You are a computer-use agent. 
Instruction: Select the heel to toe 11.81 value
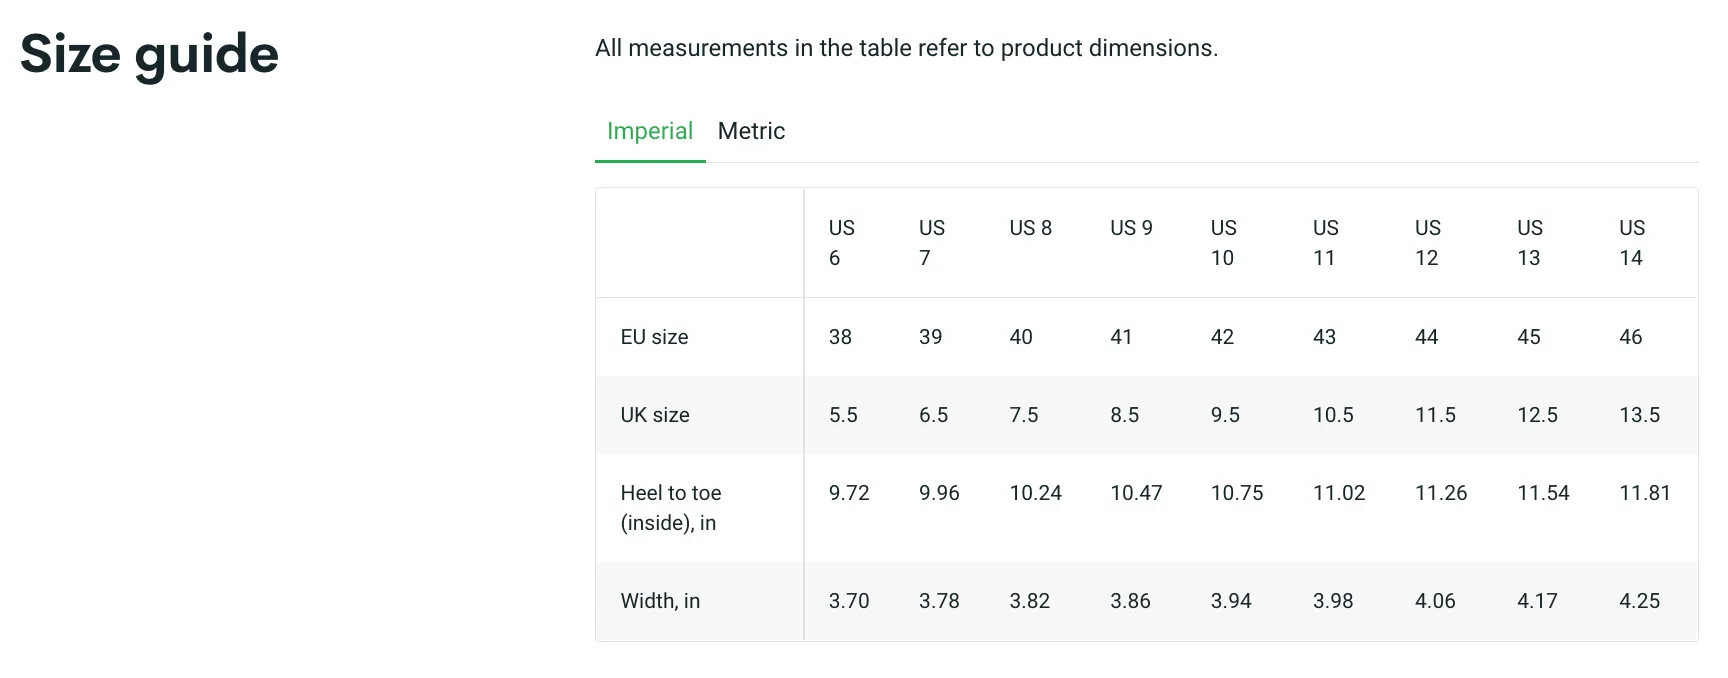pyautogui.click(x=1644, y=493)
